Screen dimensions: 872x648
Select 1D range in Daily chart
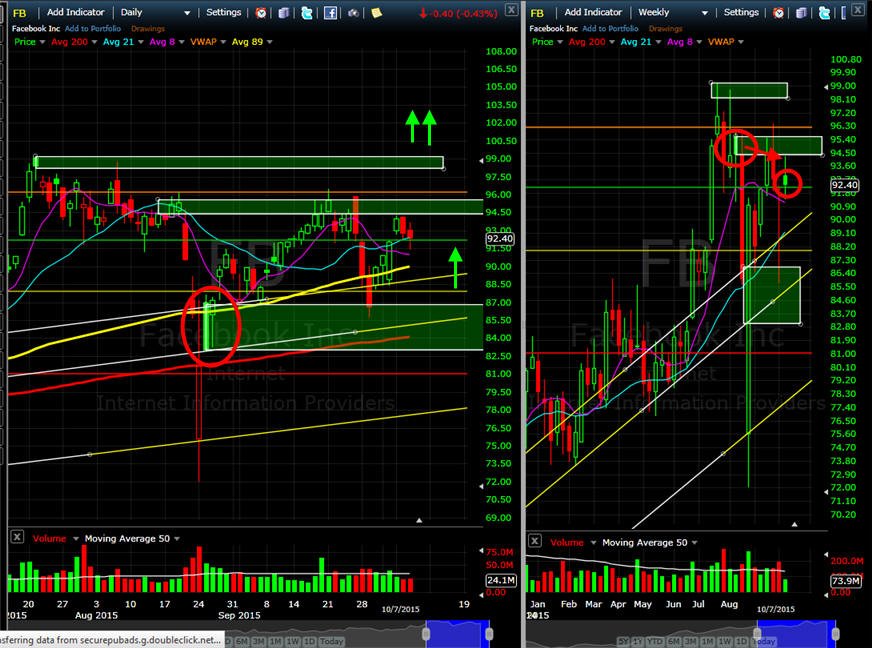point(309,641)
